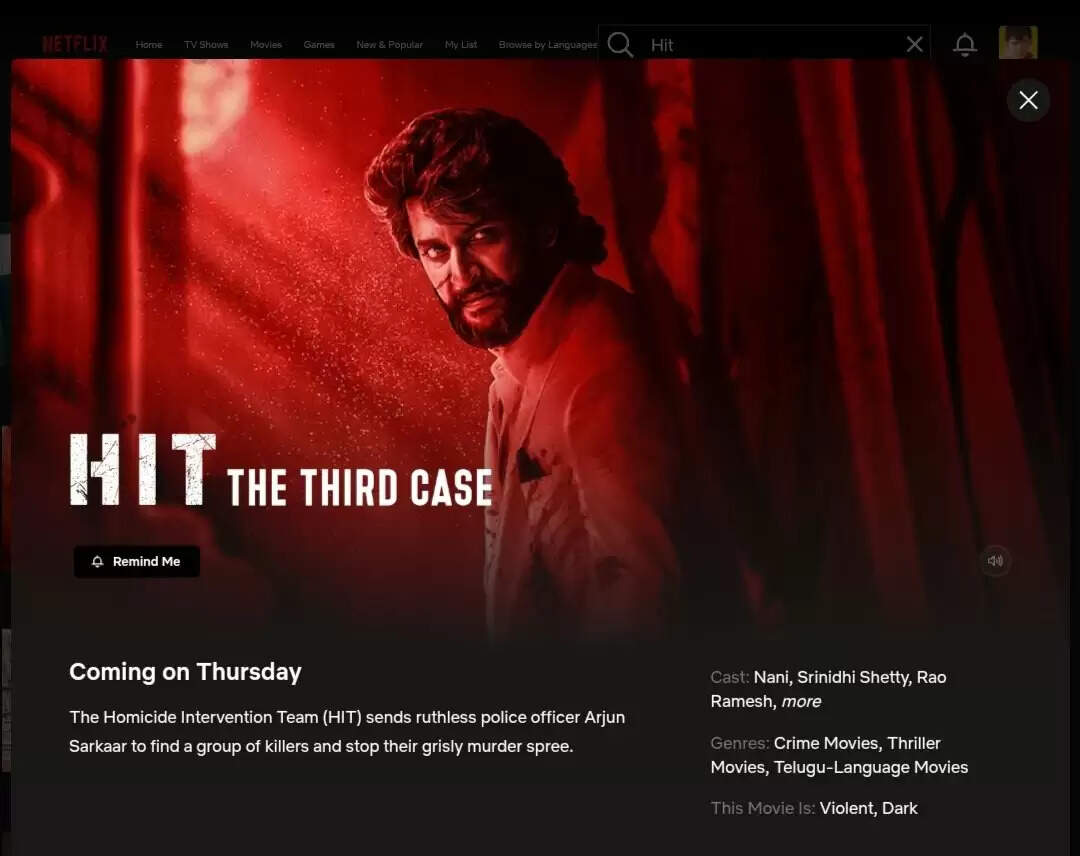Click the search magnifier icon
Image resolution: width=1080 pixels, height=856 pixels.
[620, 45]
